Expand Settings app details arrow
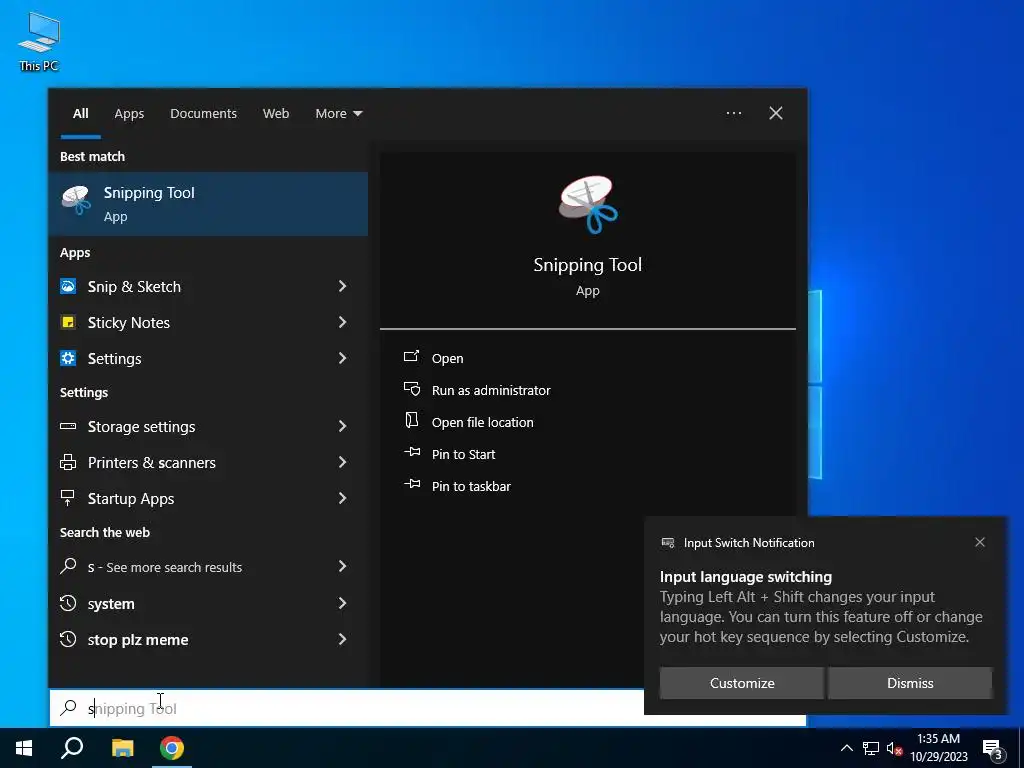The image size is (1024, 768). click(x=342, y=358)
